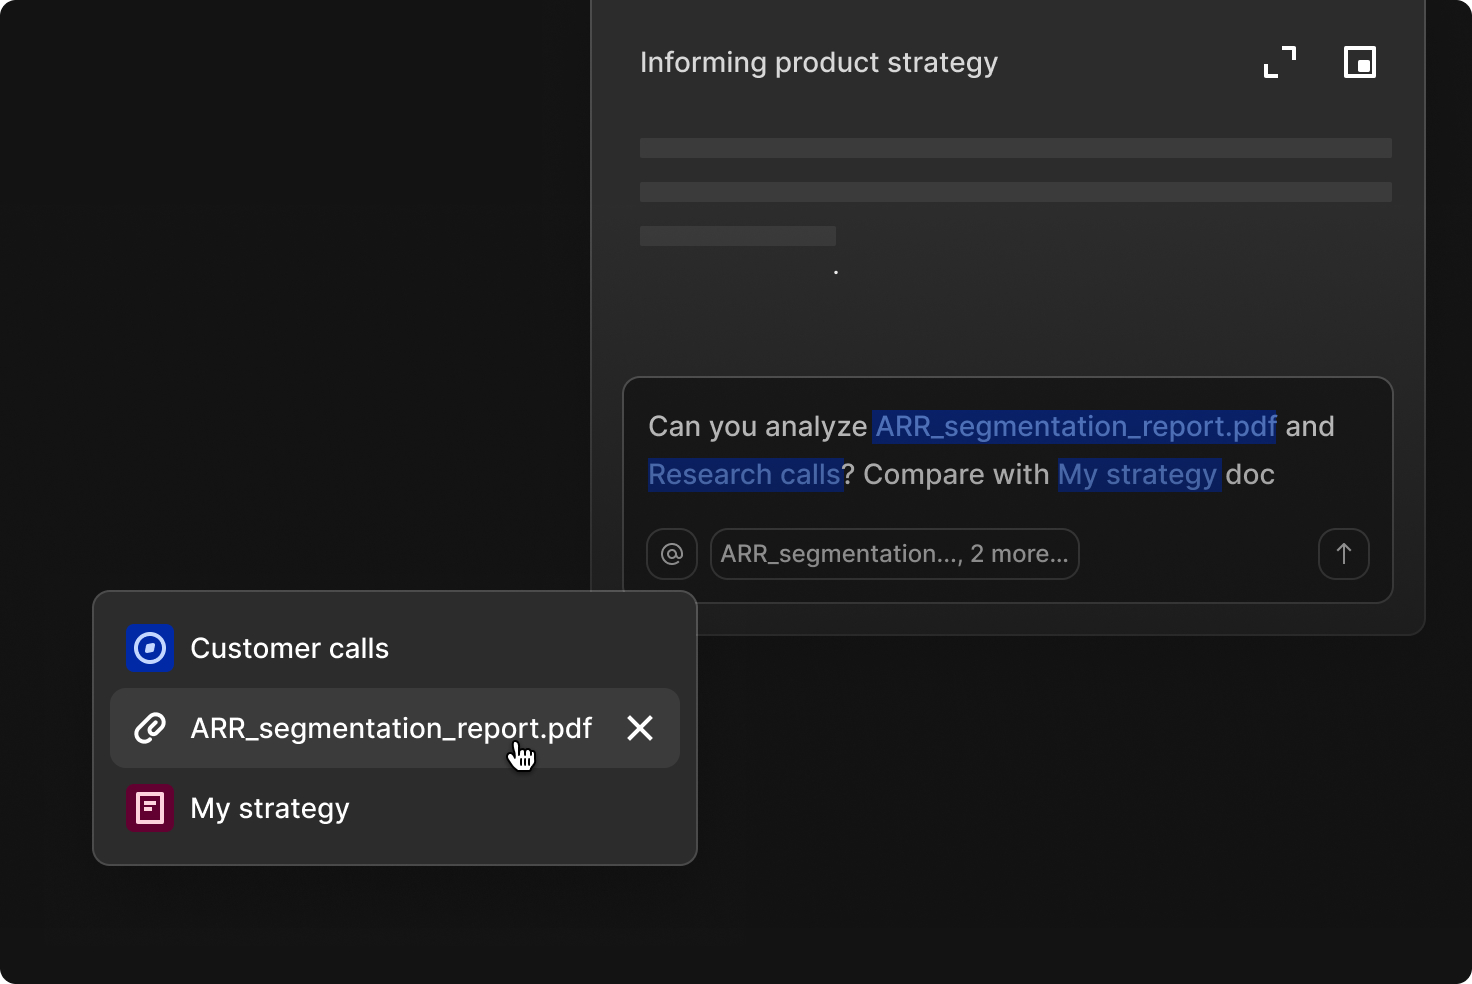
Task: Click the first loading placeholder line
Action: pos(1015,148)
